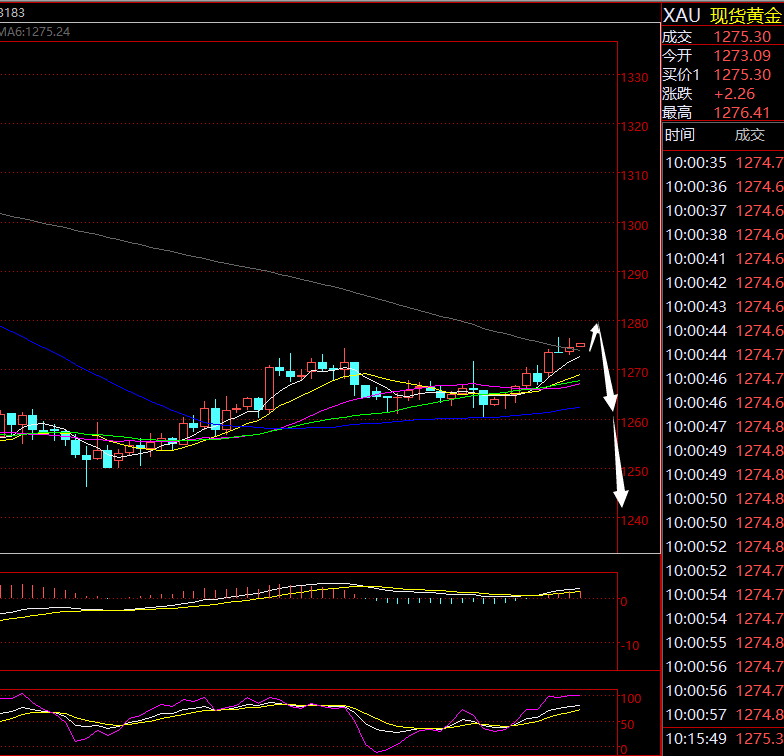This screenshot has height=756, width=784.
Task: Click the 涨跌 change value +2.26
Action: pos(734,94)
